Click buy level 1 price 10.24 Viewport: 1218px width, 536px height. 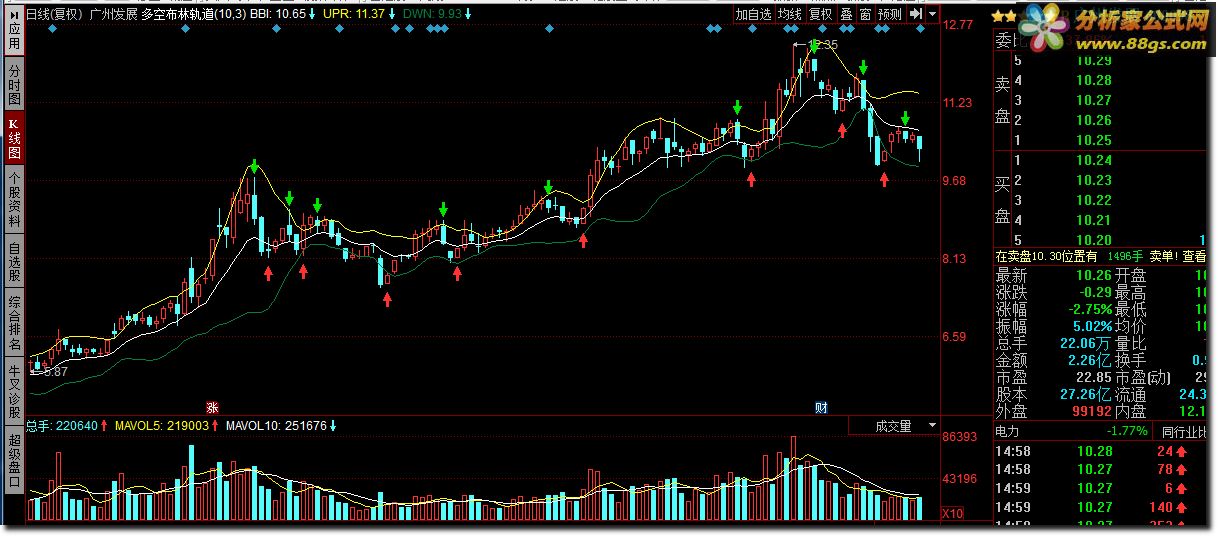pyautogui.click(x=1094, y=160)
